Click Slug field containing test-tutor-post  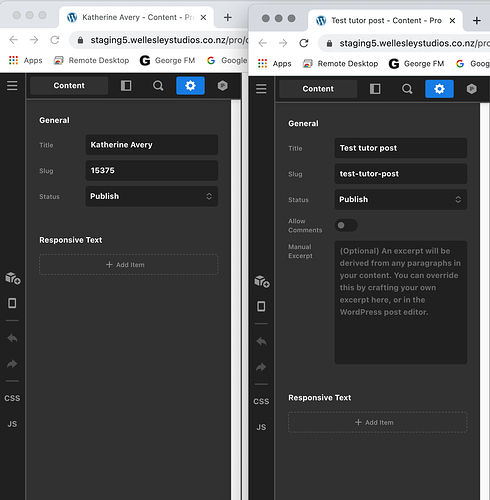(401, 174)
